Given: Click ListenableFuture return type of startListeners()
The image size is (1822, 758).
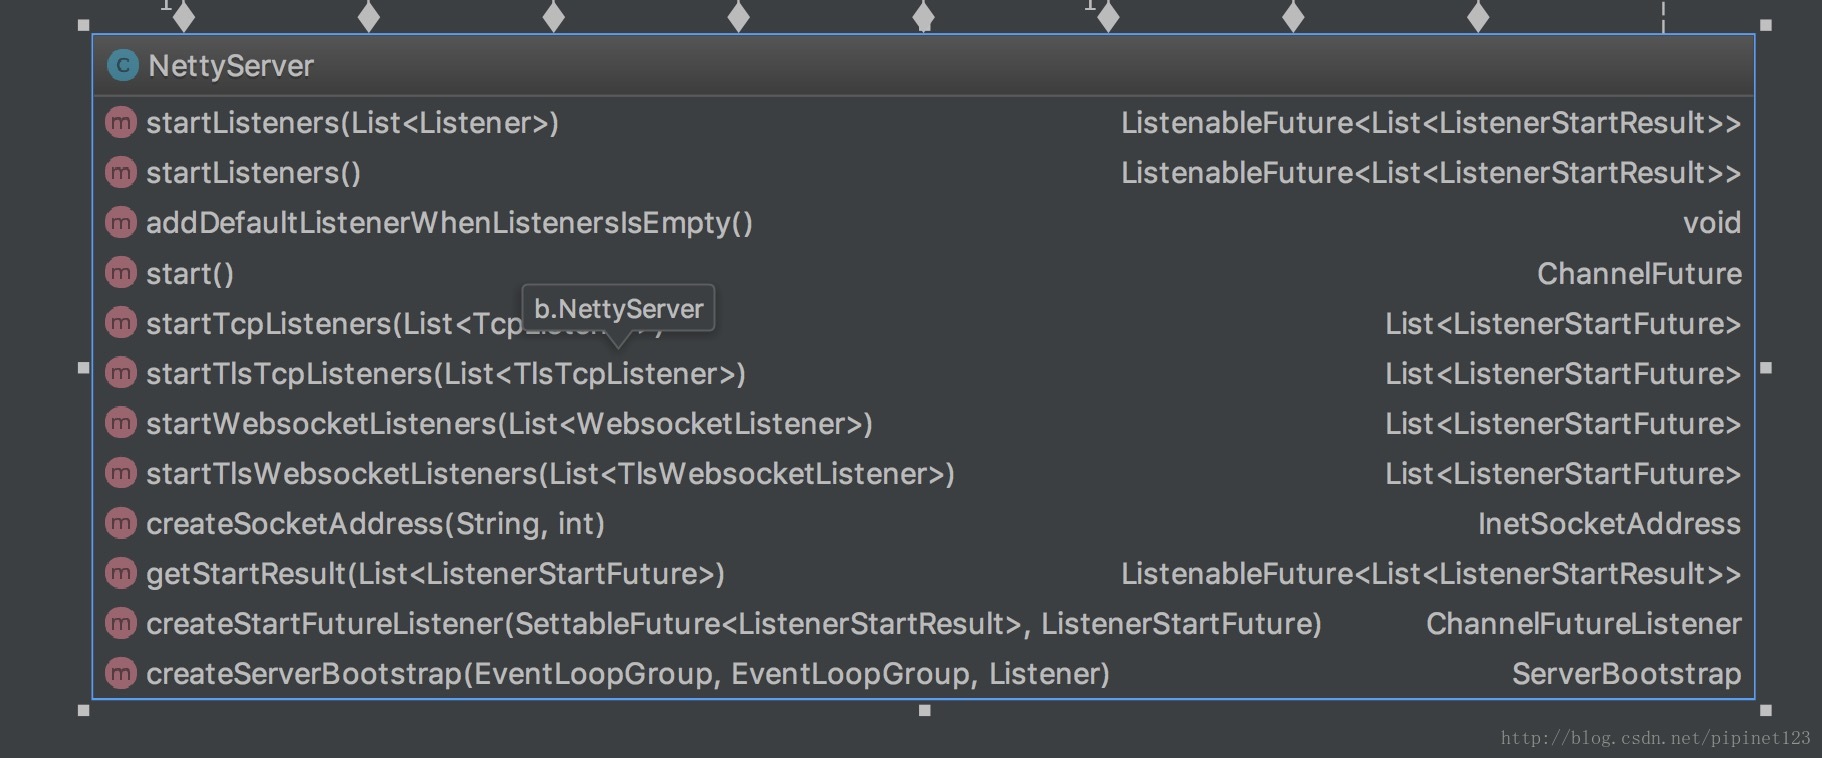Looking at the screenshot, I should [x=1431, y=173].
